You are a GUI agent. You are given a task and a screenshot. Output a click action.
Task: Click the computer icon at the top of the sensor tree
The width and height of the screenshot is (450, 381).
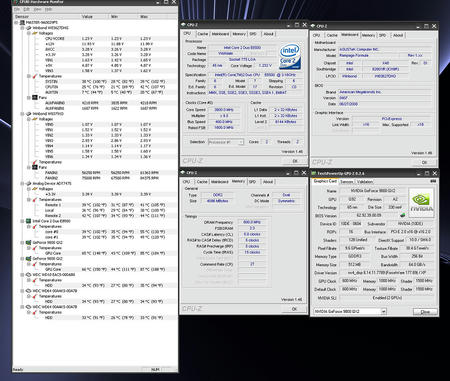[x=22, y=23]
